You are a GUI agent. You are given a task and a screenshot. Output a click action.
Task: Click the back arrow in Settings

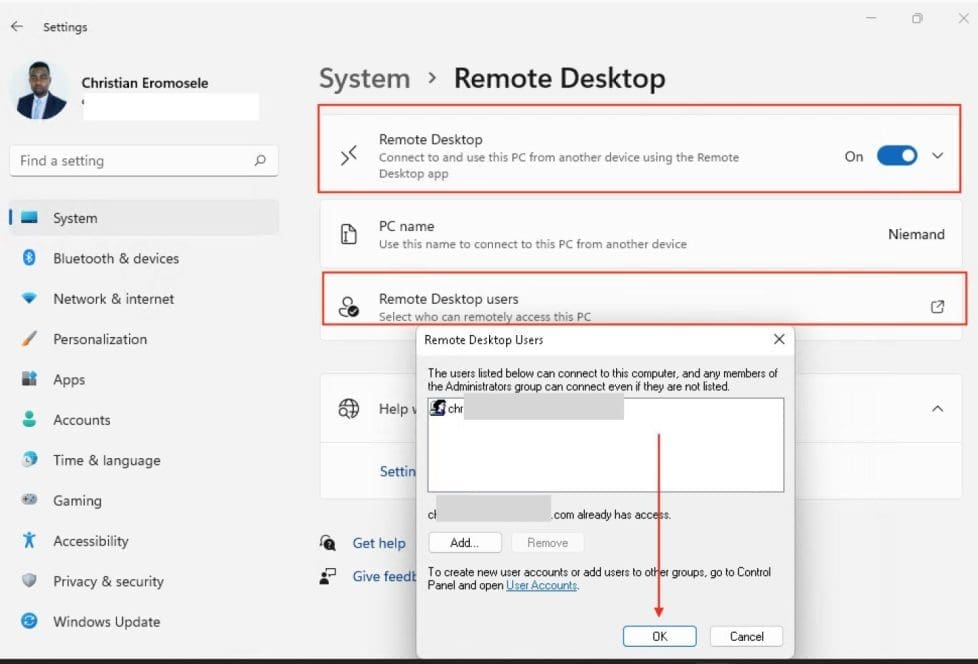(17, 27)
